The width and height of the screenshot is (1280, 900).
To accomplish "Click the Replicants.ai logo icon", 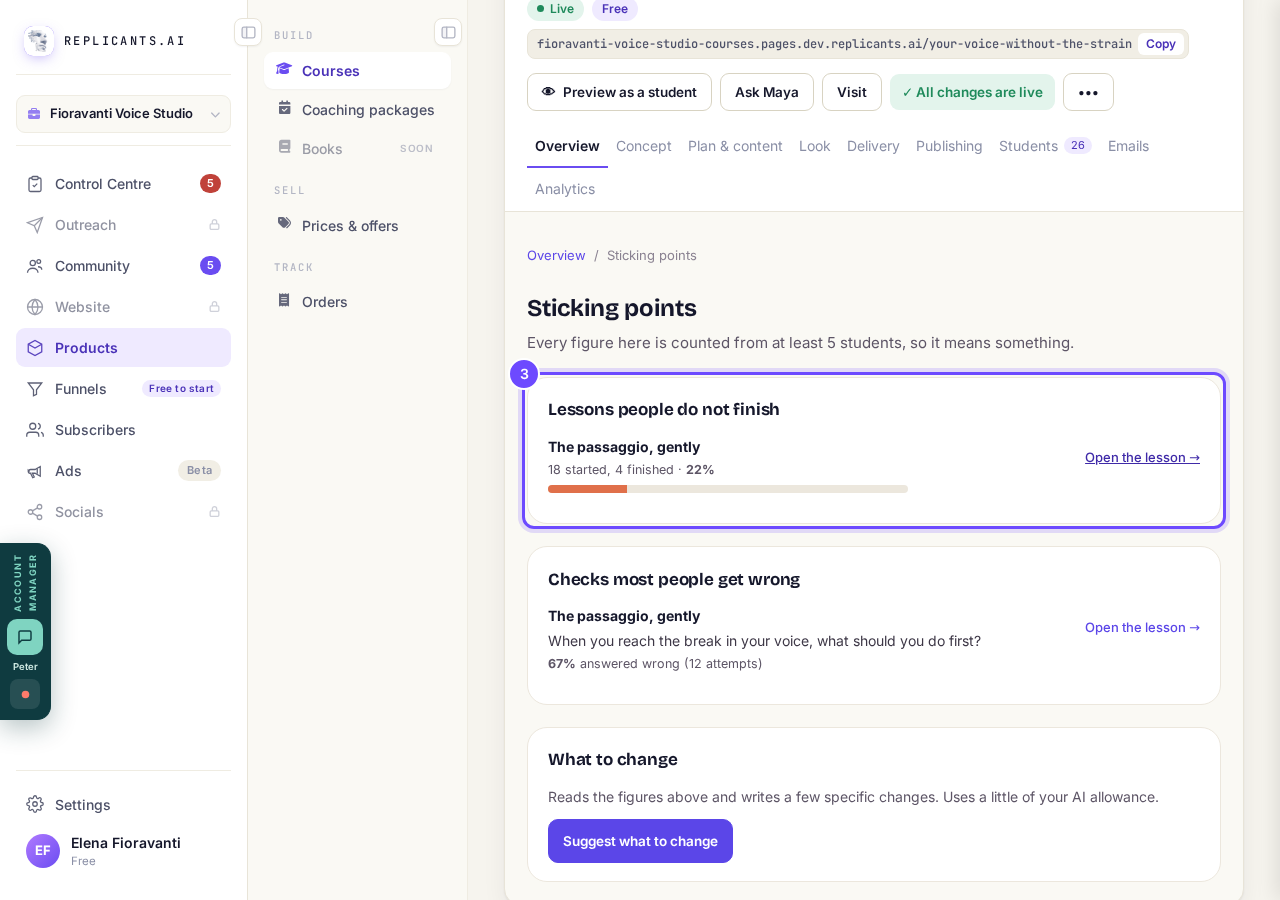I will point(39,41).
